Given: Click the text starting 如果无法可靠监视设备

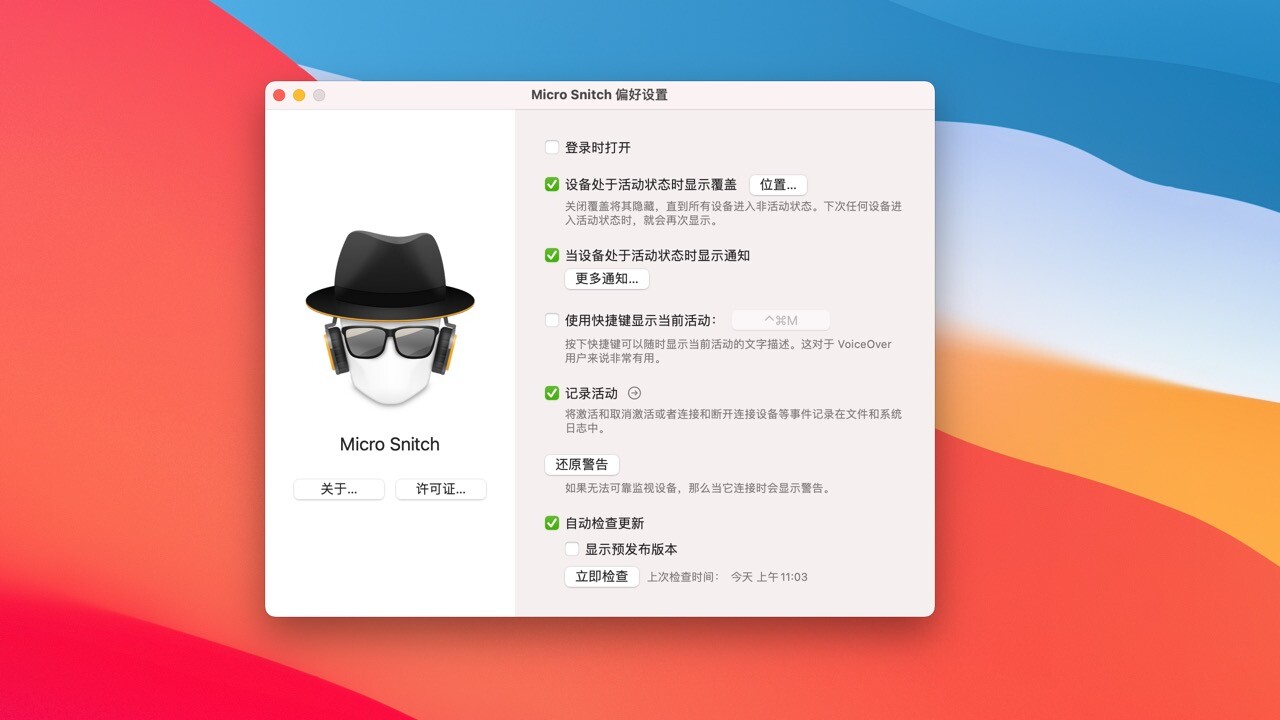Looking at the screenshot, I should [x=698, y=489].
